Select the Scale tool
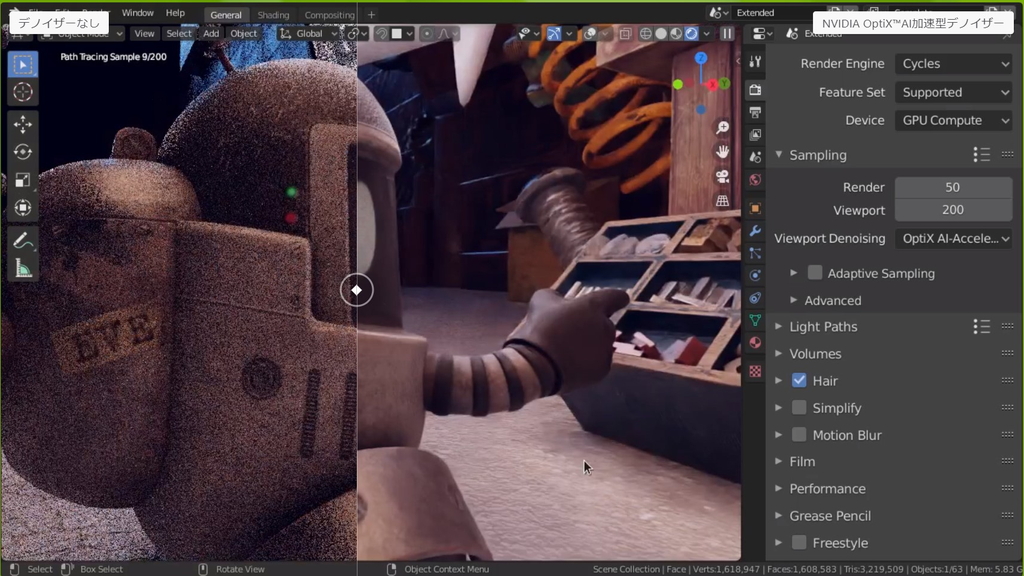Viewport: 1024px width, 576px height. click(x=23, y=180)
